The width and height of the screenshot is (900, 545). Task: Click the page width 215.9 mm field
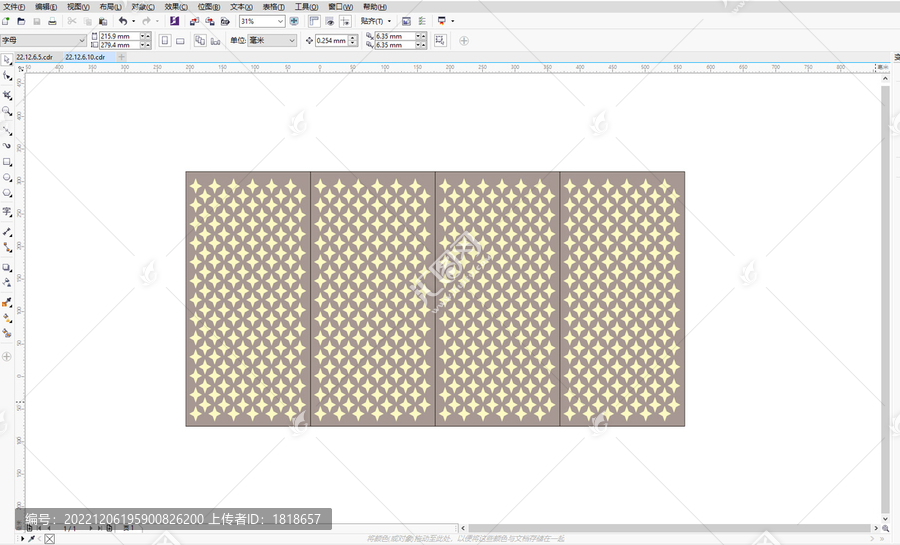pyautogui.click(x=119, y=36)
